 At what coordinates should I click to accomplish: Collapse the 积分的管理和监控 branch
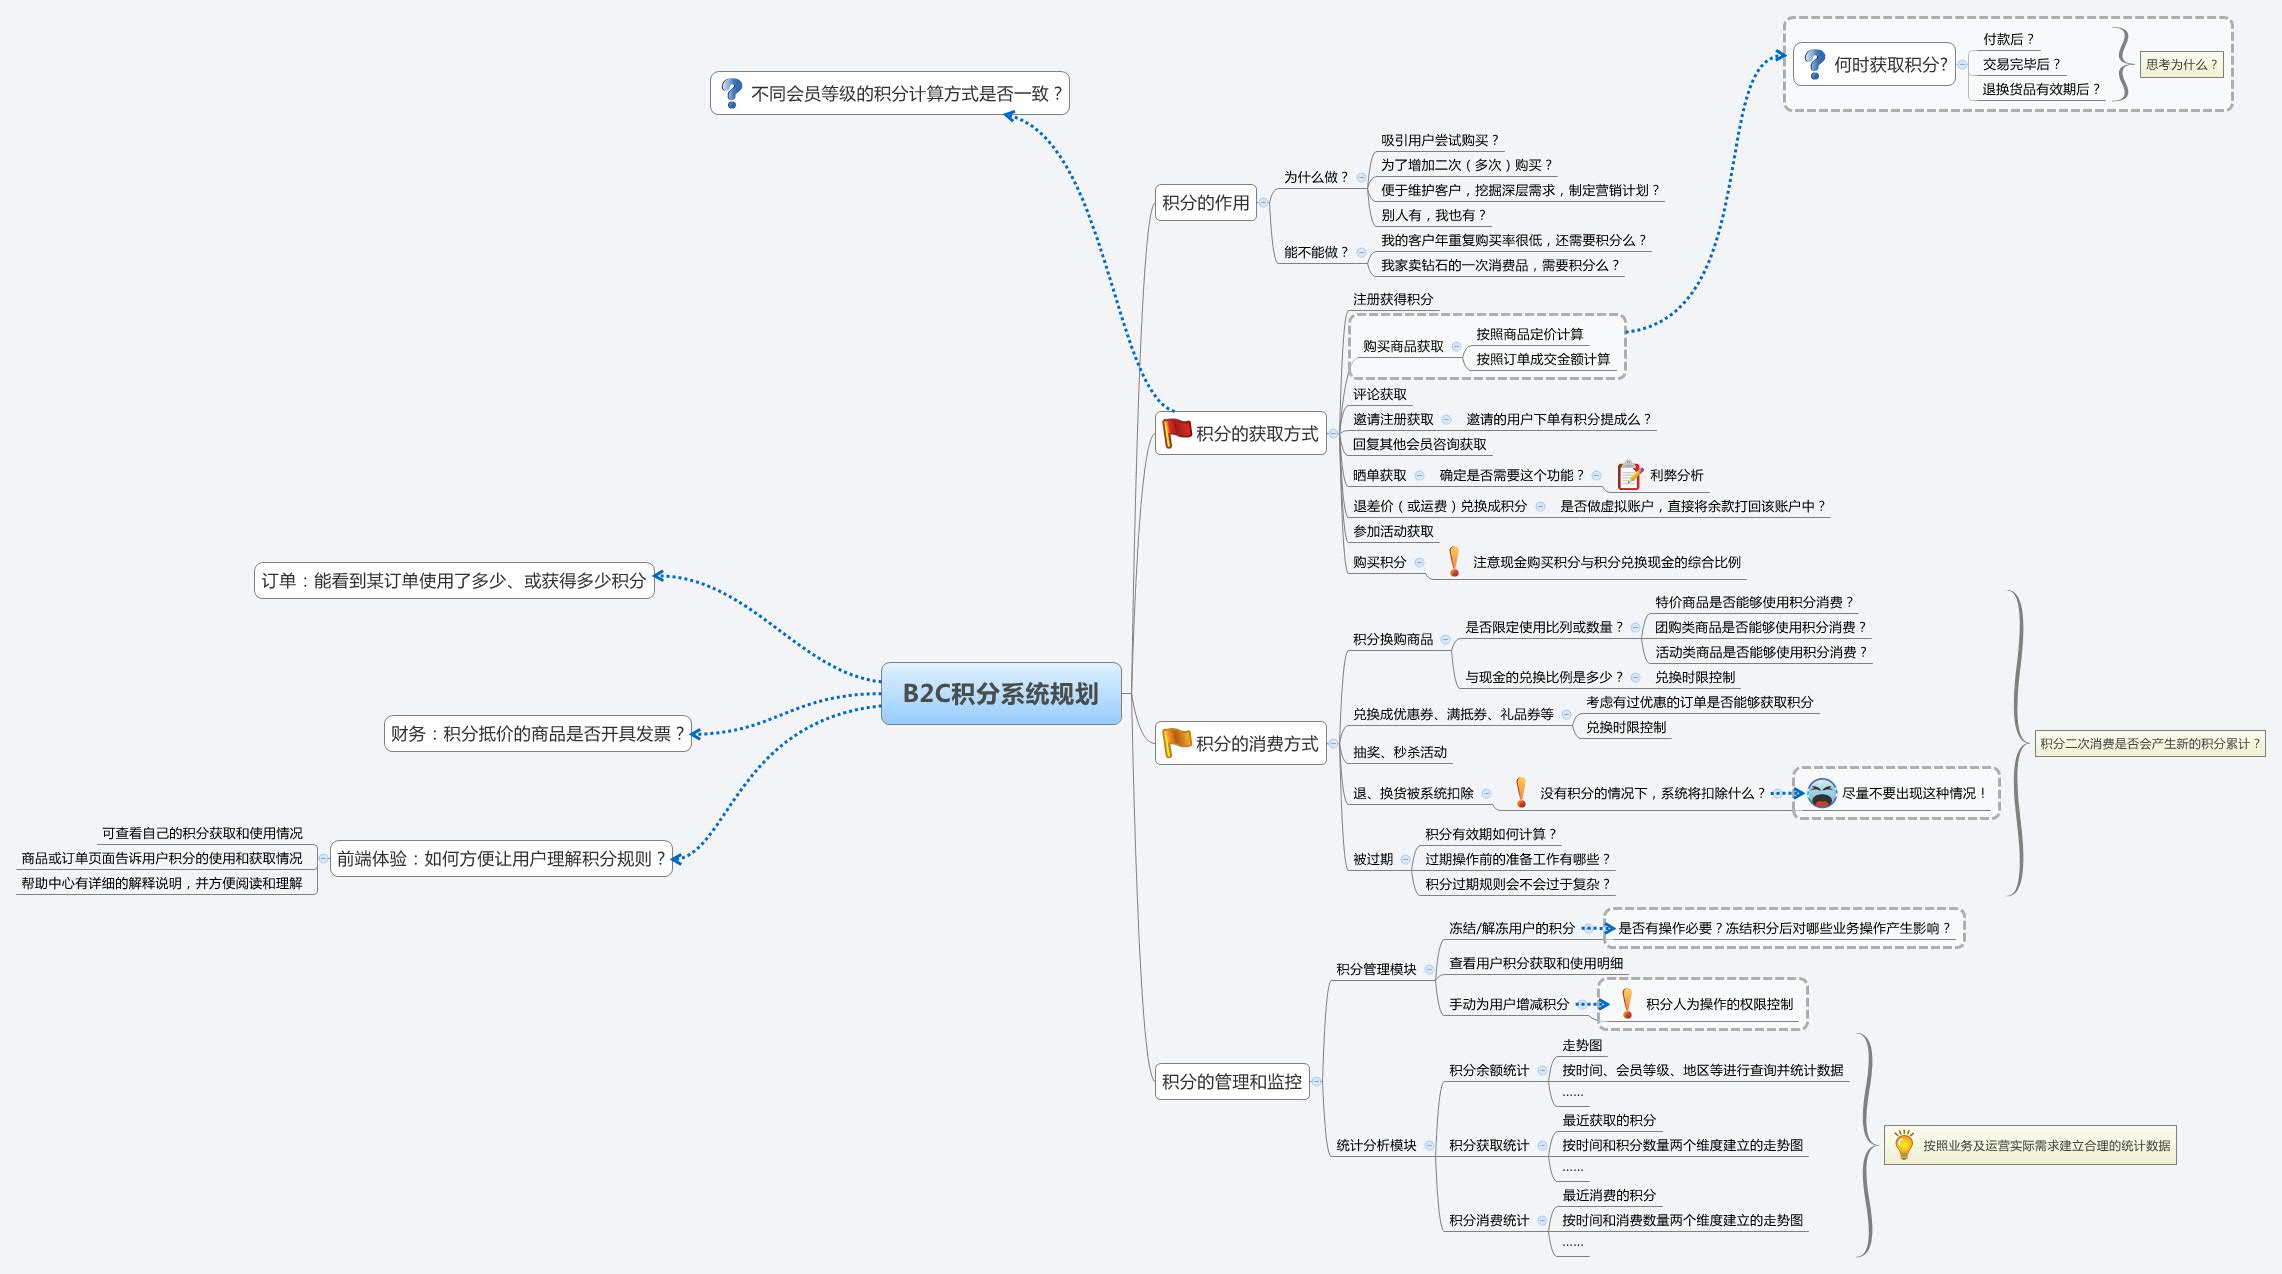tap(1317, 1081)
